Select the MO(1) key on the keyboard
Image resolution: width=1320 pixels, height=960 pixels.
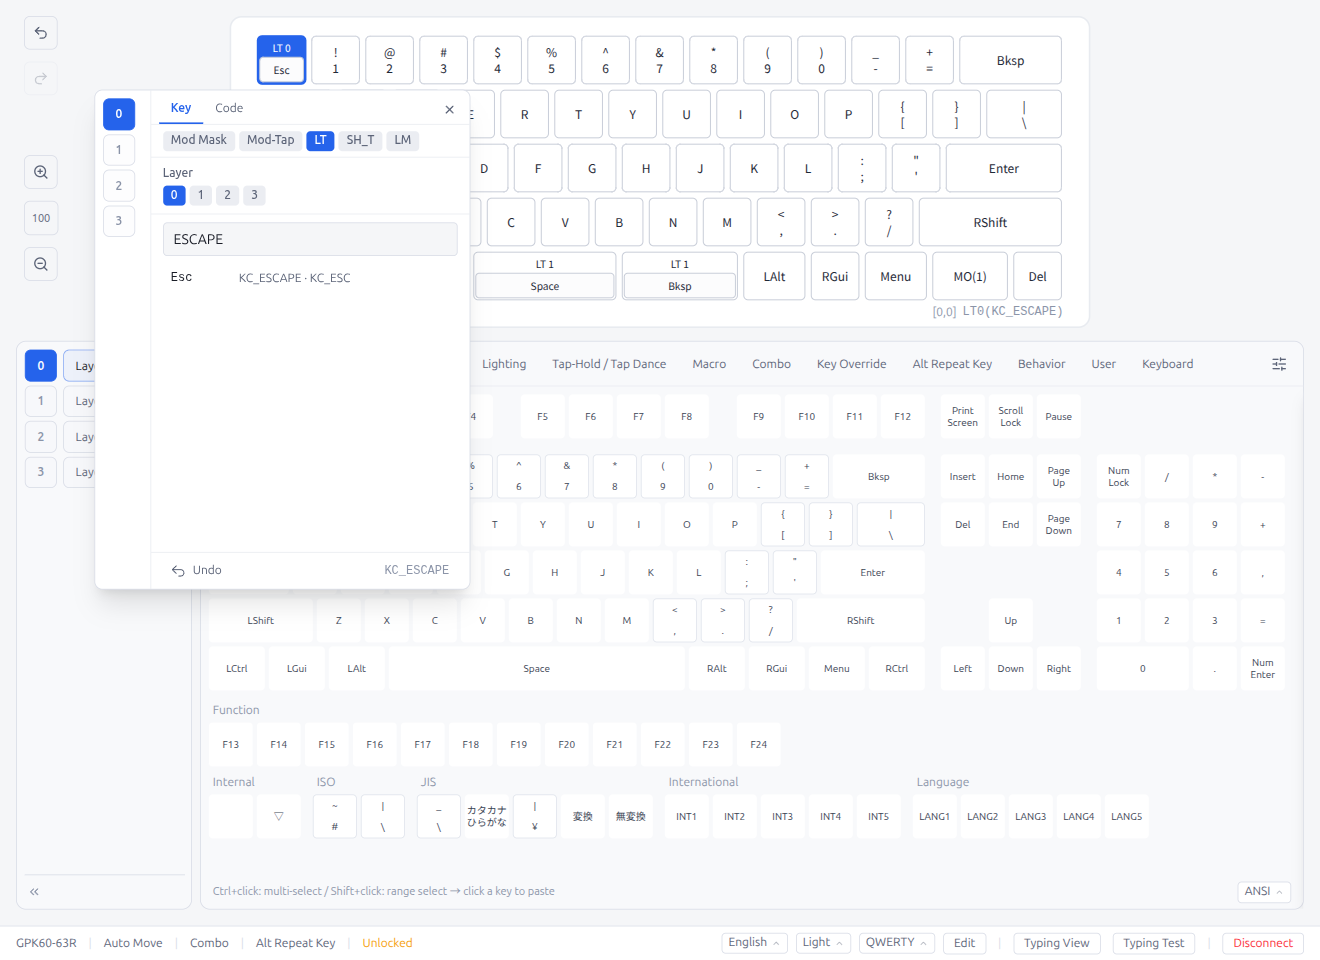coord(970,276)
